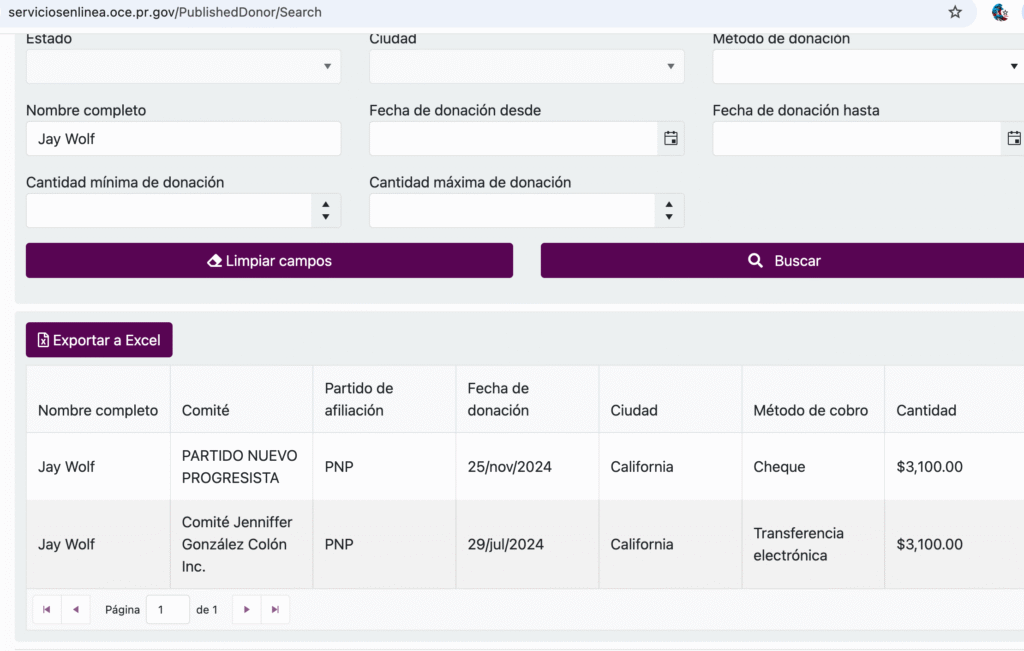The width and height of the screenshot is (1024, 651).
Task: Select the PARTIDO NUEVO PROGRESISTA cell
Action: tap(240, 466)
